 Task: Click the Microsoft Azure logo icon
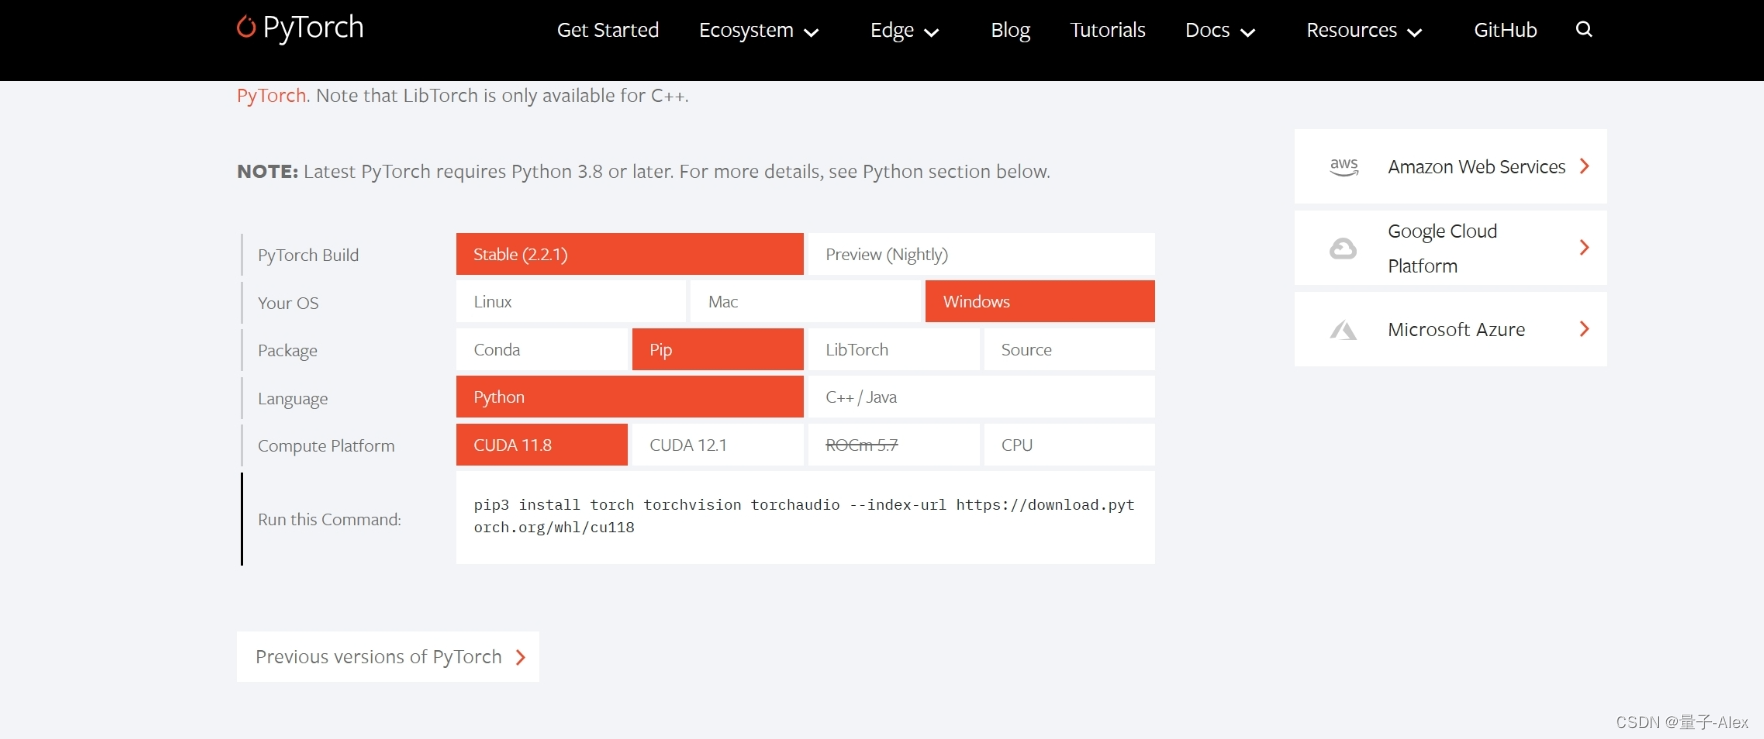[1343, 330]
